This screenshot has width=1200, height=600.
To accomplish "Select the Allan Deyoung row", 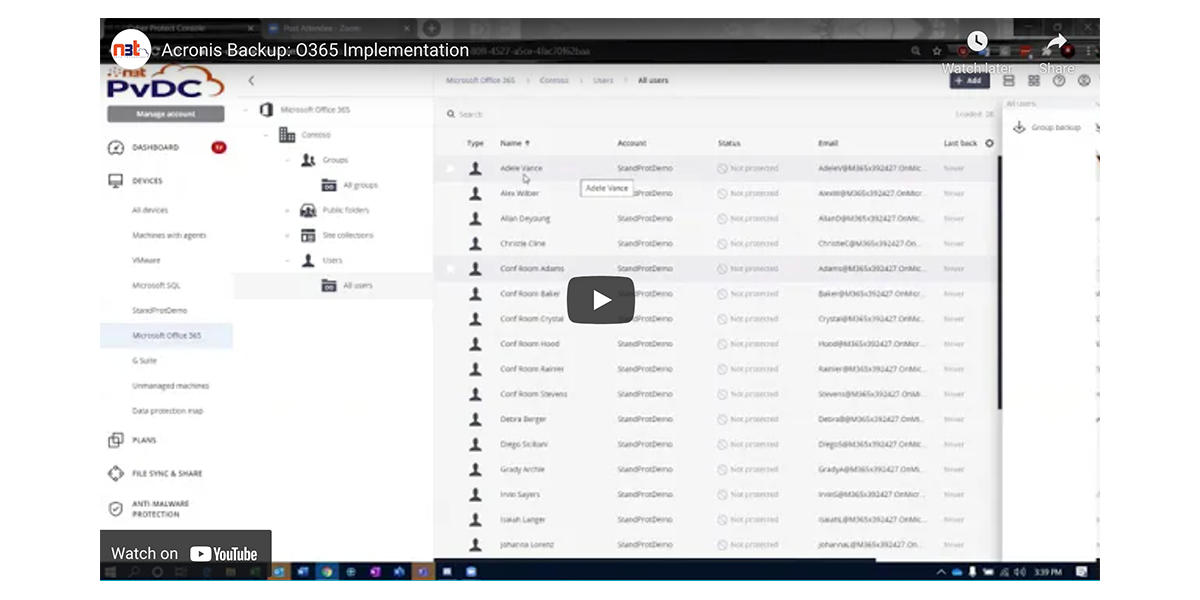I will (x=717, y=218).
